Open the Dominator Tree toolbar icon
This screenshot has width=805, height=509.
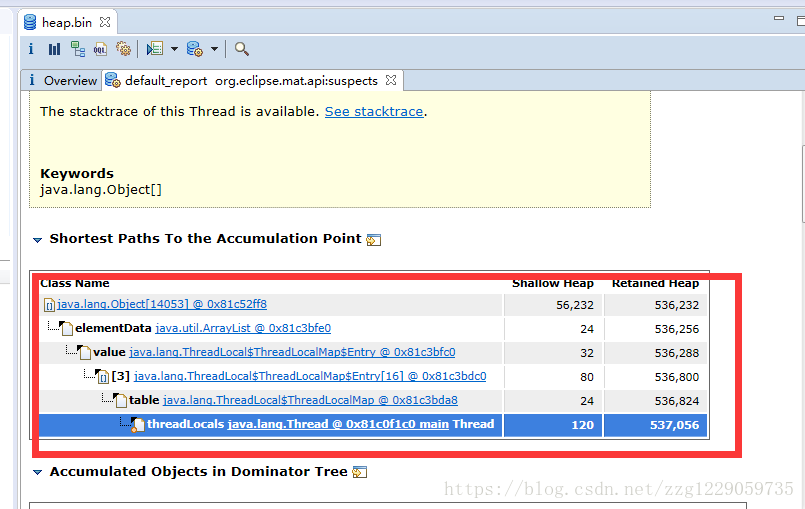[x=77, y=49]
